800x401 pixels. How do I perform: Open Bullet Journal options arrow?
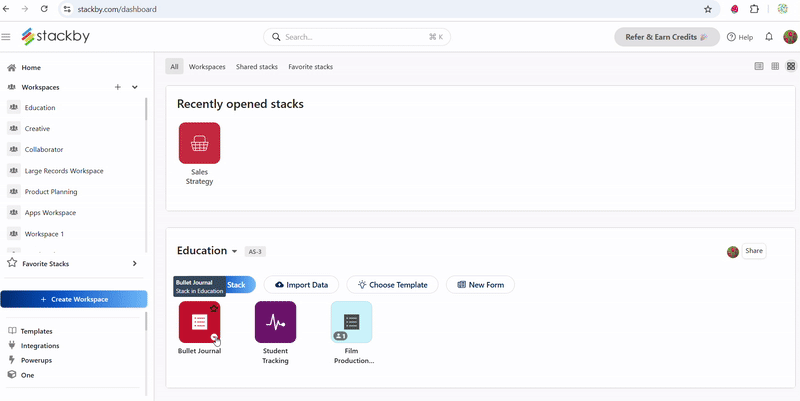coord(215,337)
